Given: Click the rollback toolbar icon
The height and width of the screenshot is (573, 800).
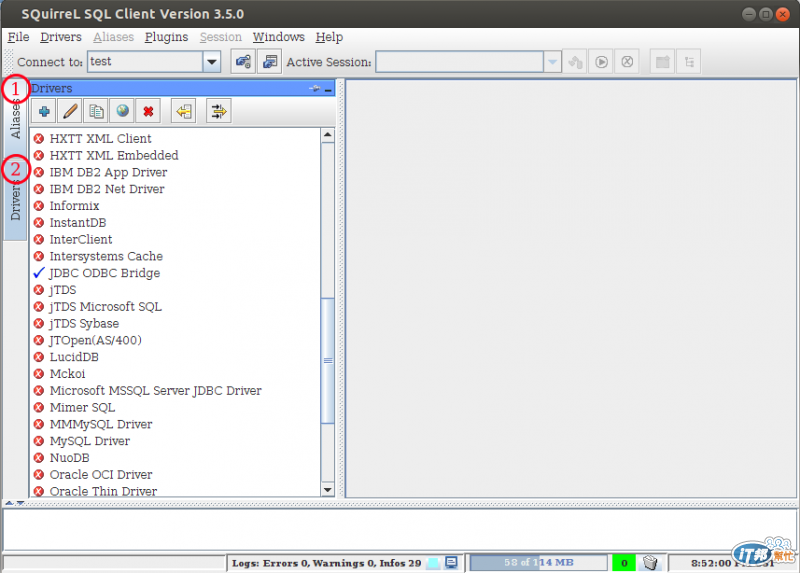Looking at the screenshot, I should click(575, 62).
